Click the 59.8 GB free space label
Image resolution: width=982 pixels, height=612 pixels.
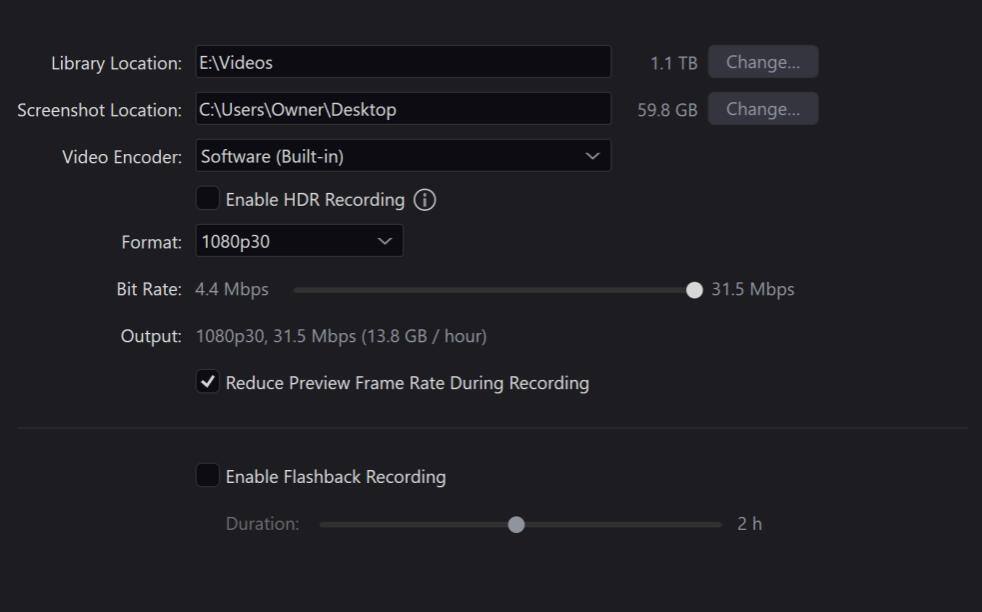point(667,110)
